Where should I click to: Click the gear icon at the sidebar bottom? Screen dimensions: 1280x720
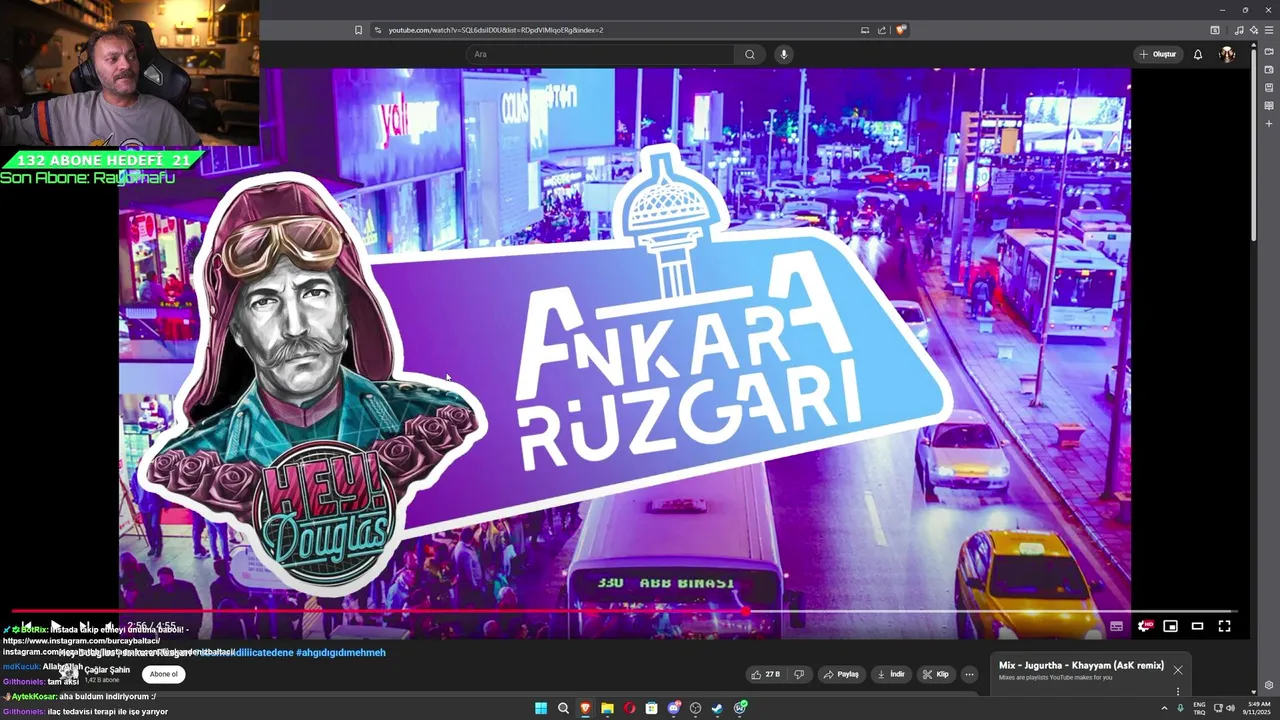point(1269,685)
